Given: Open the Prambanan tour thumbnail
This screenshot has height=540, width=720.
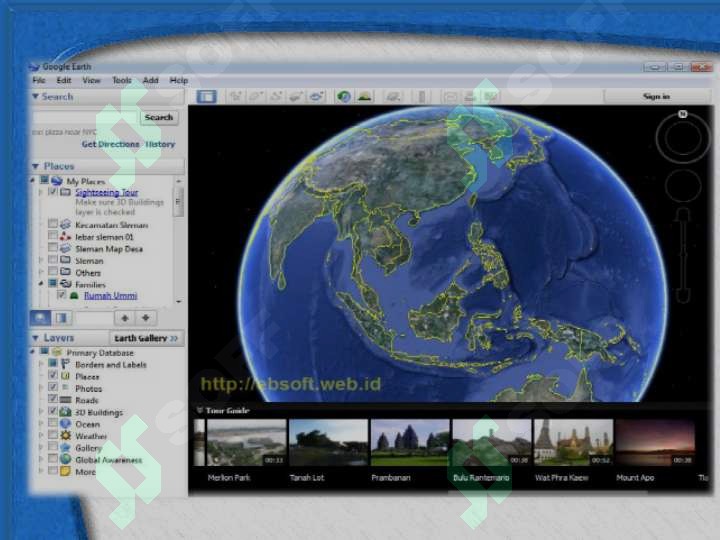Looking at the screenshot, I should click(410, 442).
